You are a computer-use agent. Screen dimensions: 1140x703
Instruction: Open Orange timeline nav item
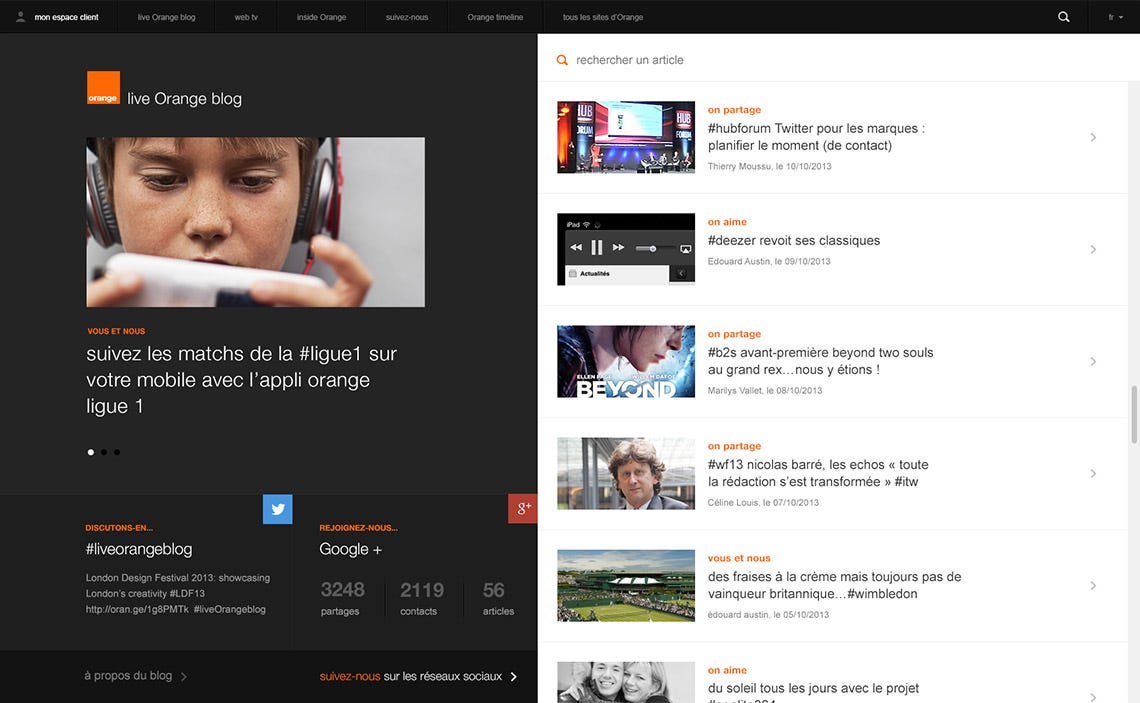pyautogui.click(x=495, y=17)
